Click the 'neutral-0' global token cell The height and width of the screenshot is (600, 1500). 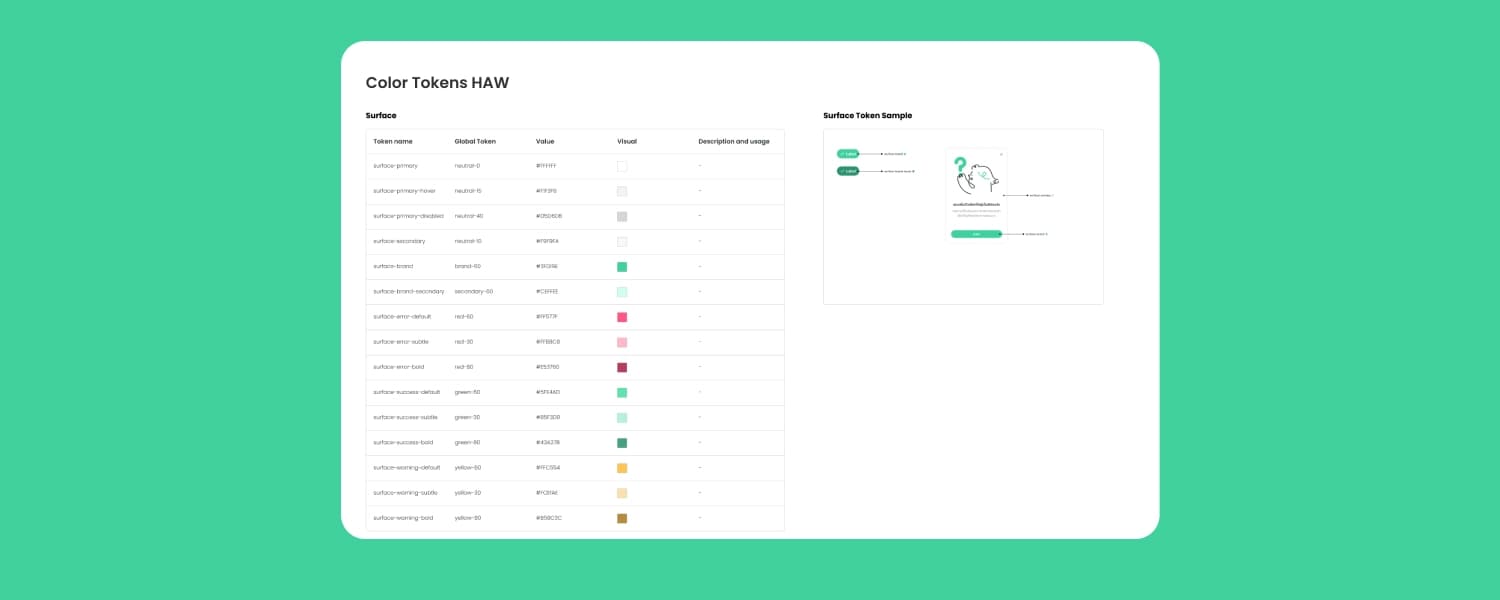pos(467,166)
